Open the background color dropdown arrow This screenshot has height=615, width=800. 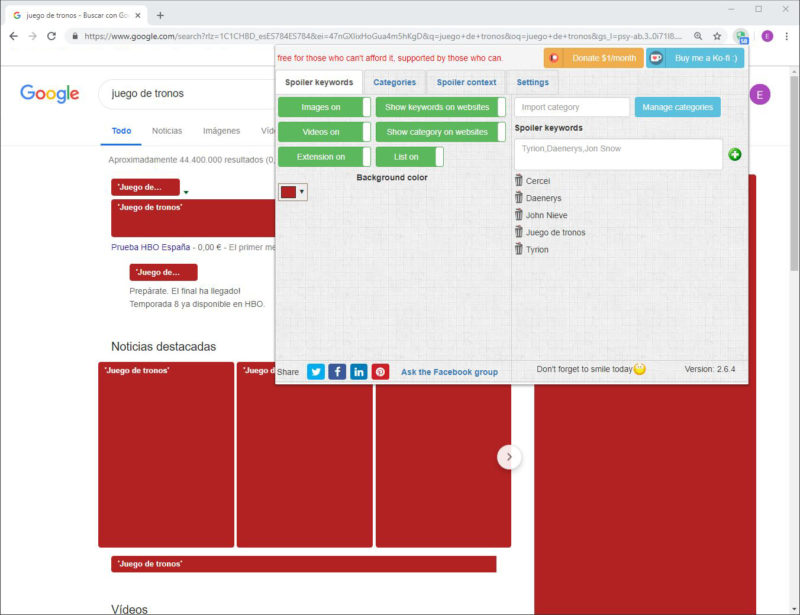(x=302, y=192)
